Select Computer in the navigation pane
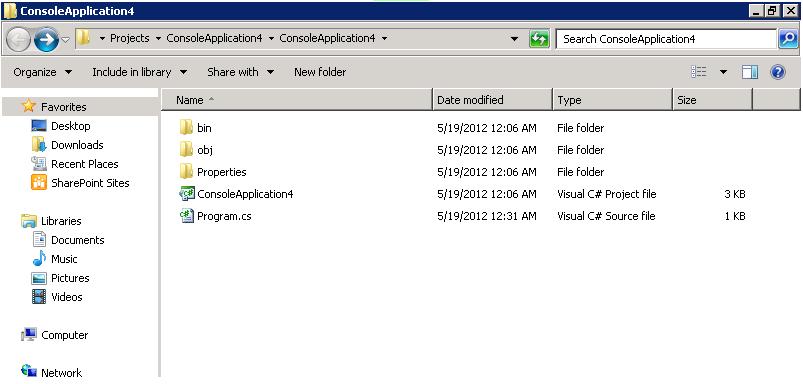 65,335
